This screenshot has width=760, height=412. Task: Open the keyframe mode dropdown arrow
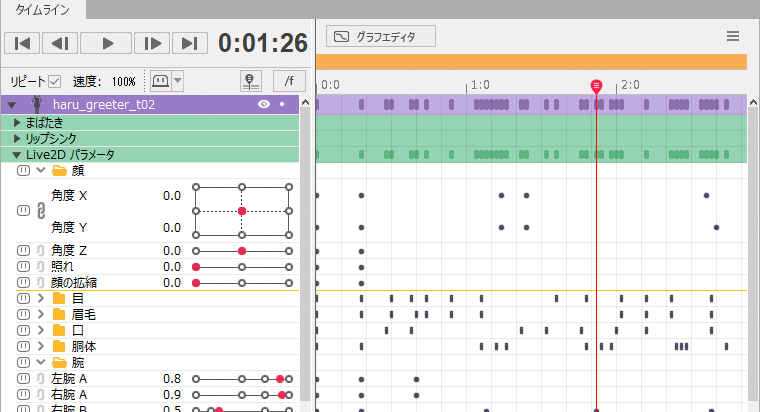[x=177, y=81]
